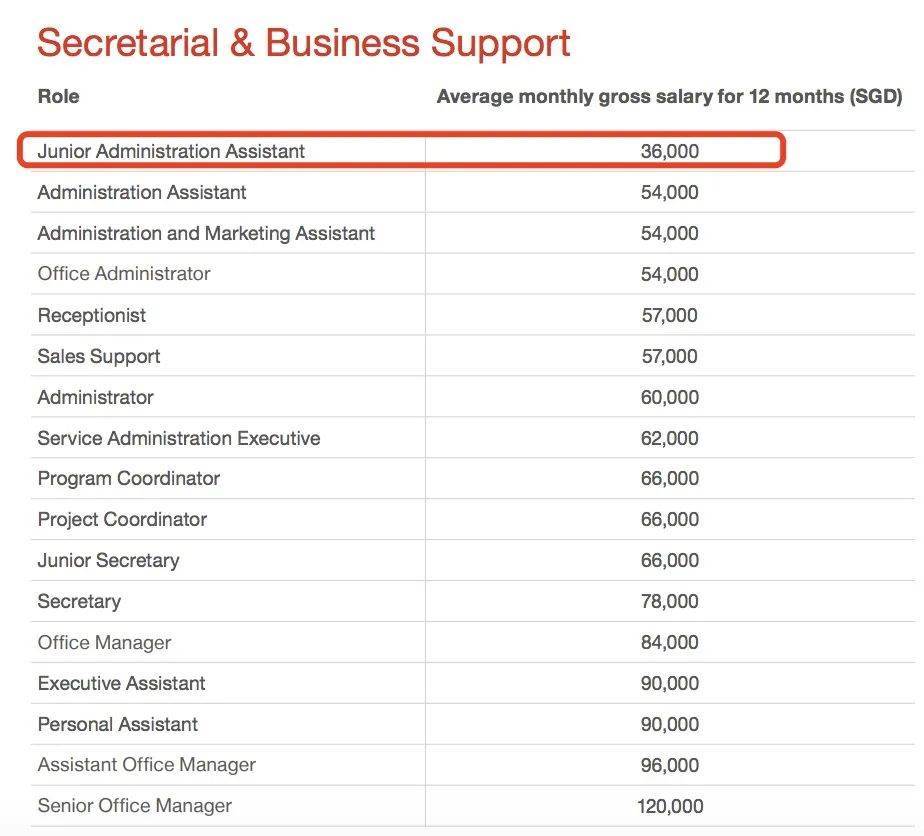Open the Assistant Office Manager link
Screen dimensions: 924x836
click(147, 764)
